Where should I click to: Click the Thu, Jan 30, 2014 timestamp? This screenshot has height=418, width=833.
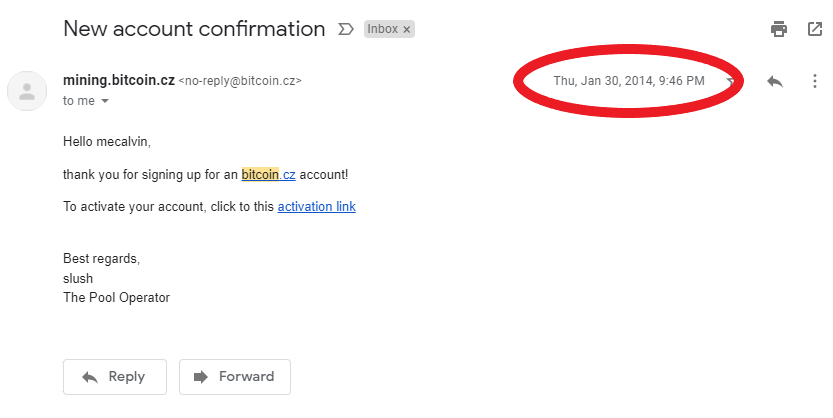[x=629, y=81]
